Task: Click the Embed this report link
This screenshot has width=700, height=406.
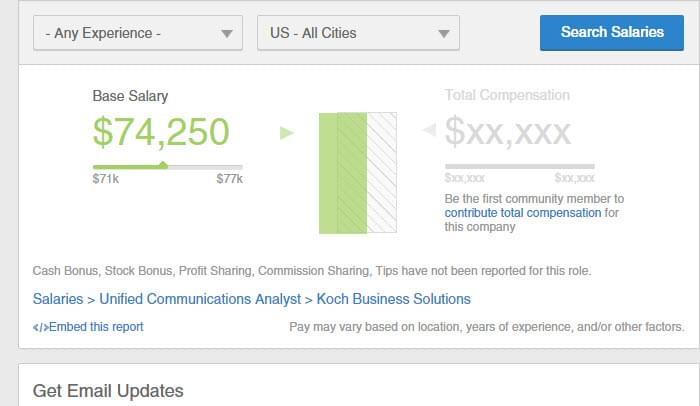Action: [96, 327]
